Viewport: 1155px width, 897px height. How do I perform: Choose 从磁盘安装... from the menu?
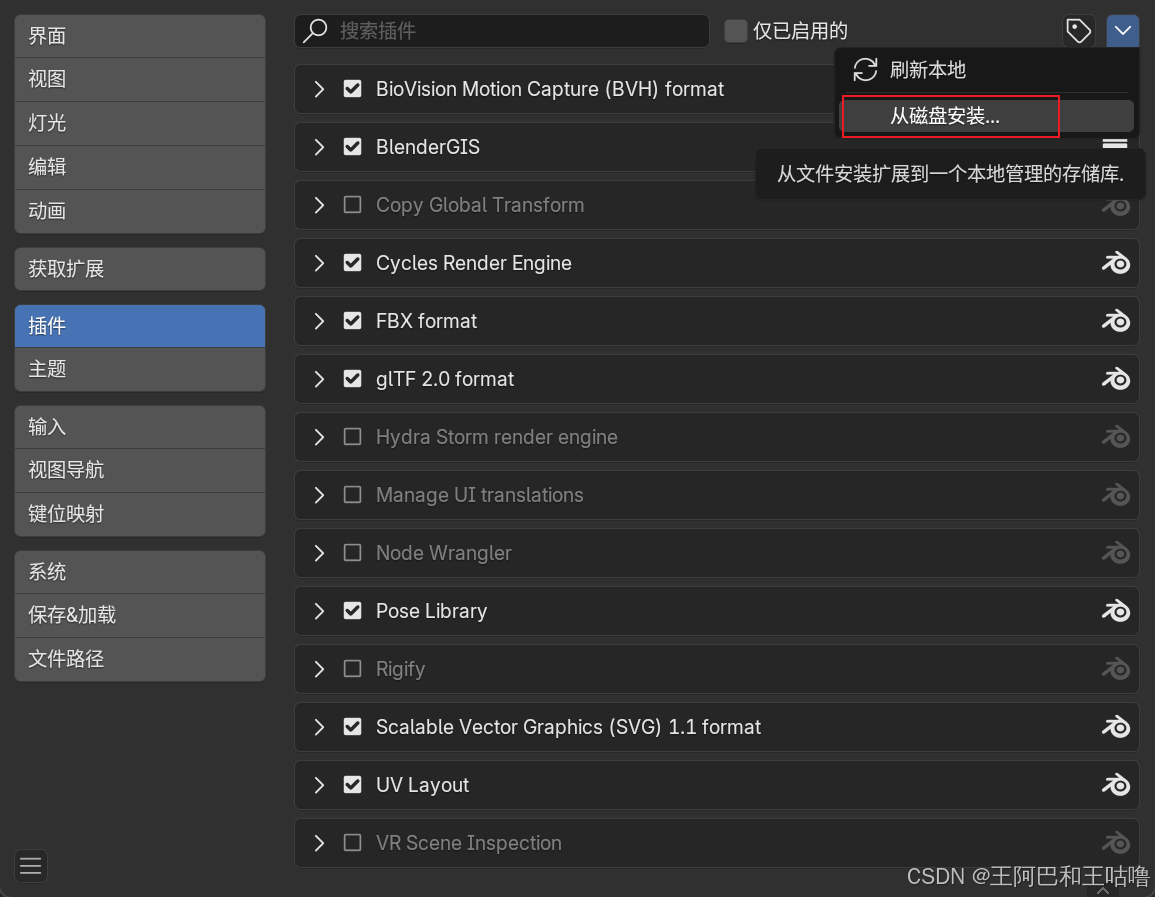(986, 116)
